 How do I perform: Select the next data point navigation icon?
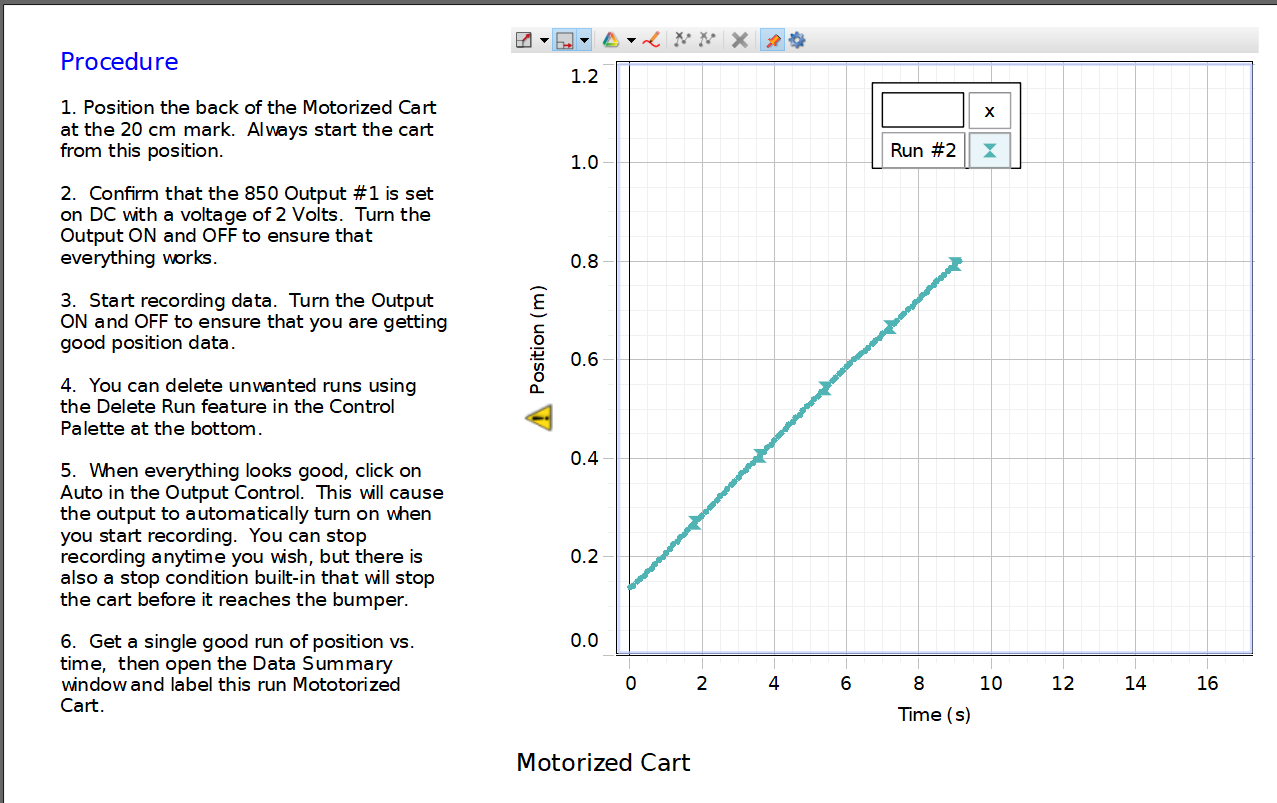(x=707, y=40)
